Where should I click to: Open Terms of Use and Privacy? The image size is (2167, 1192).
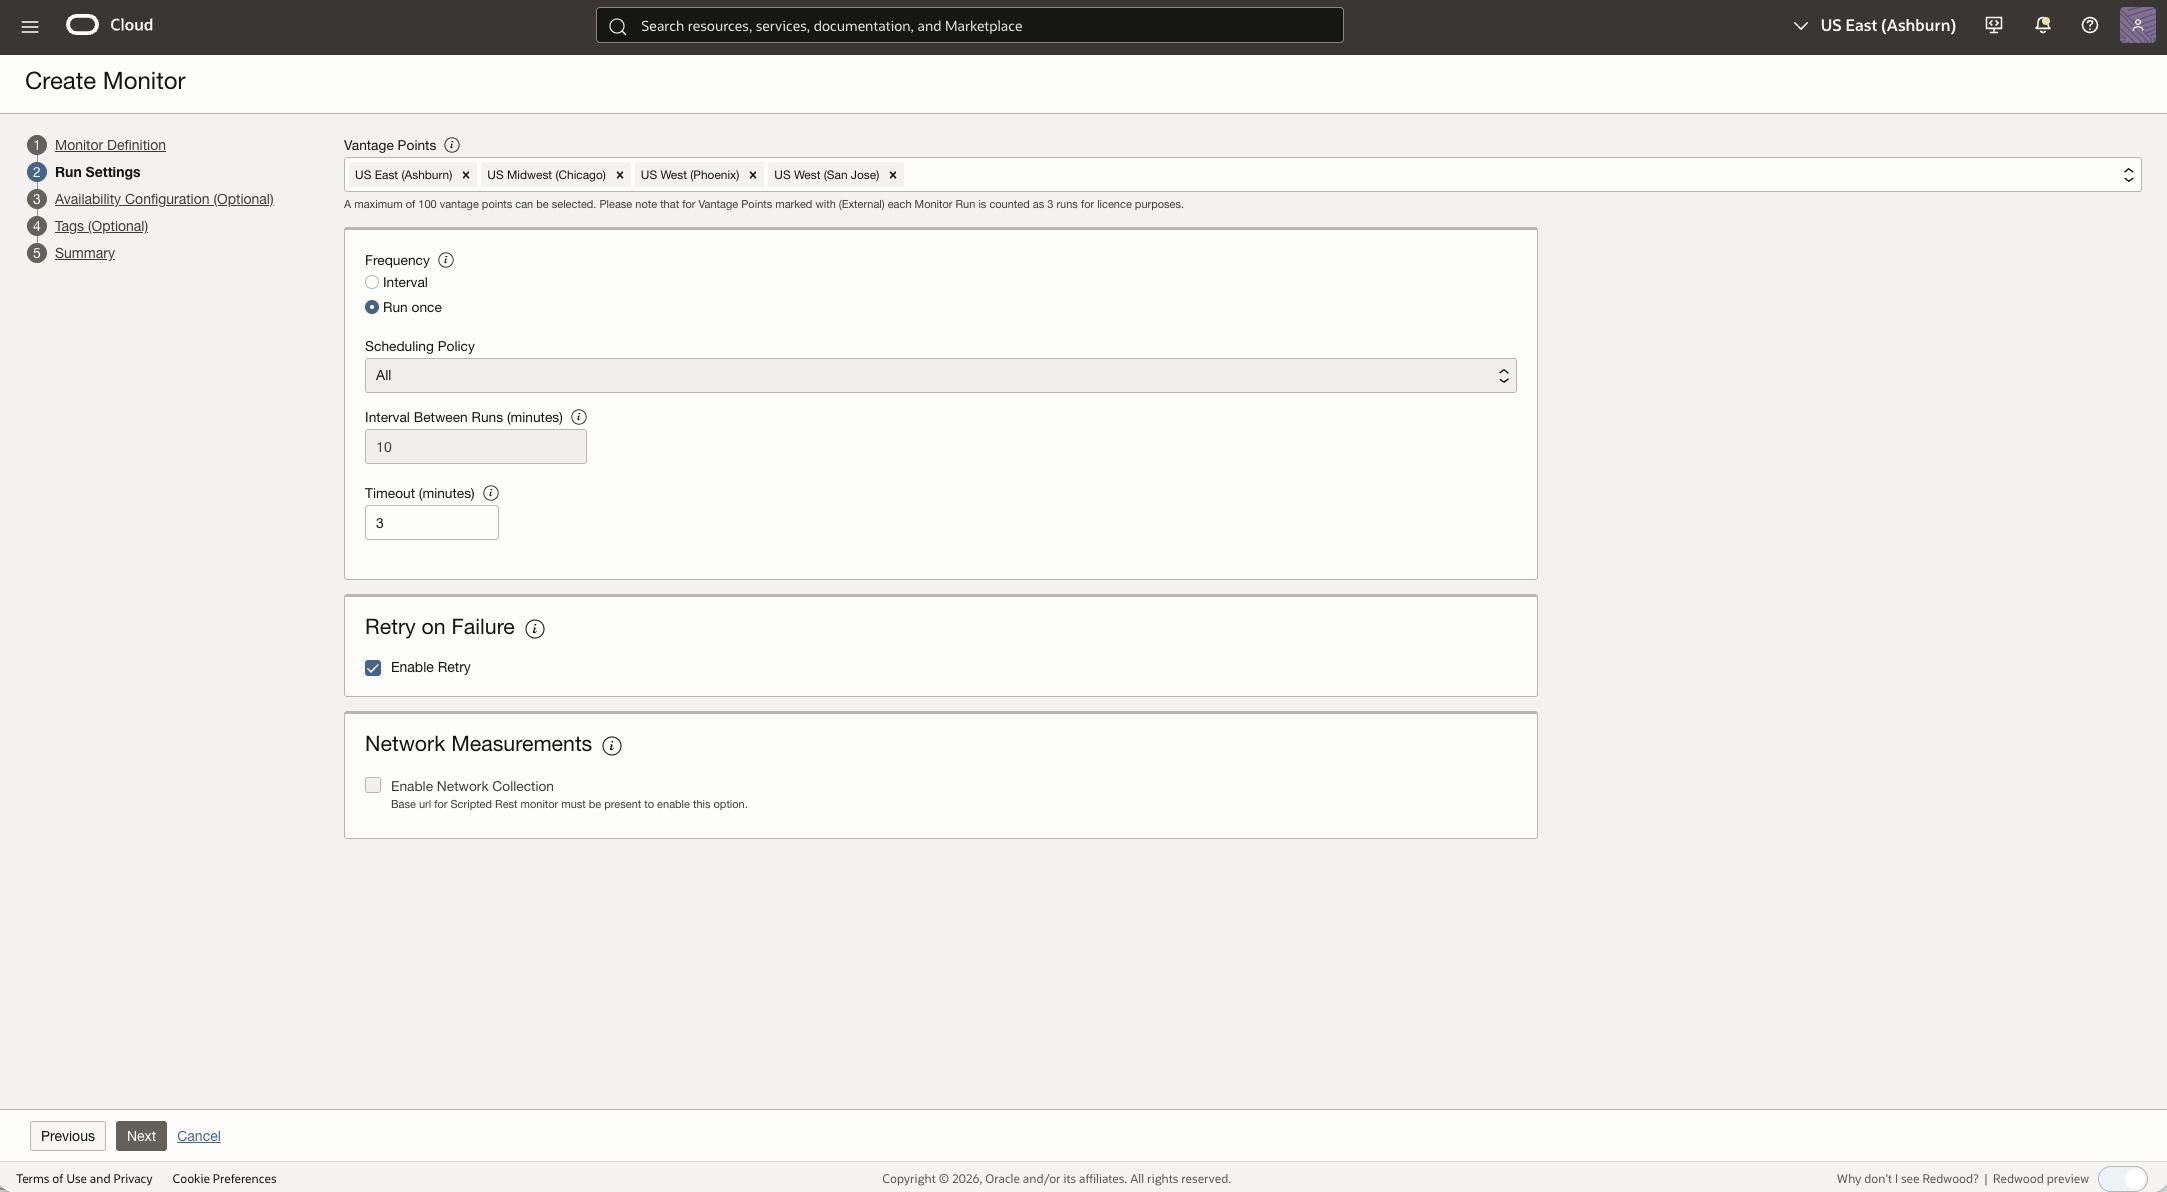click(x=84, y=1179)
